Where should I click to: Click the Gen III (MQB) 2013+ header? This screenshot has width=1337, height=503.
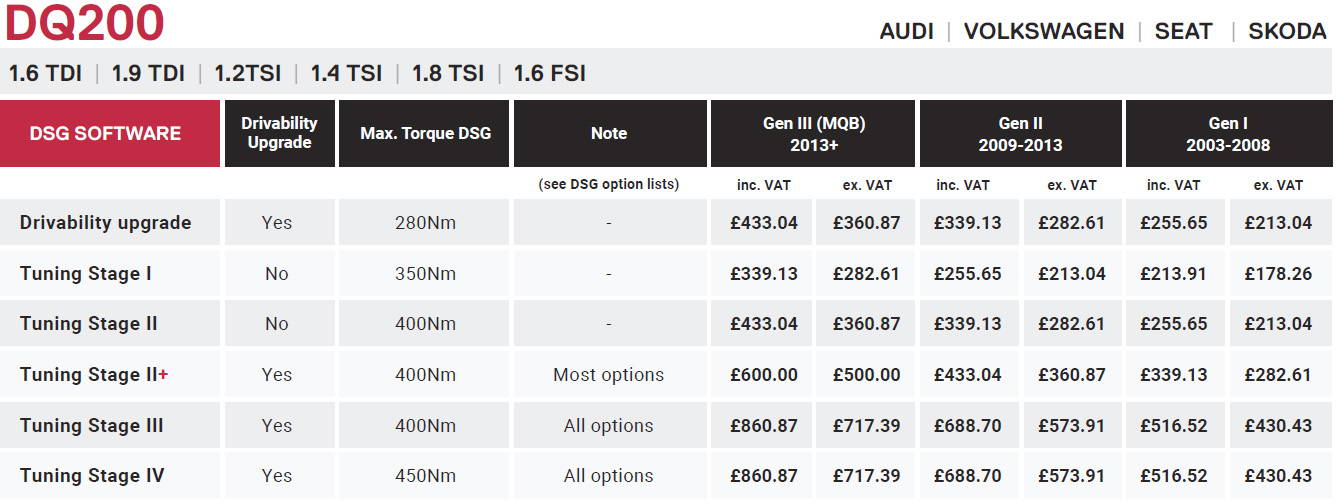click(x=812, y=133)
